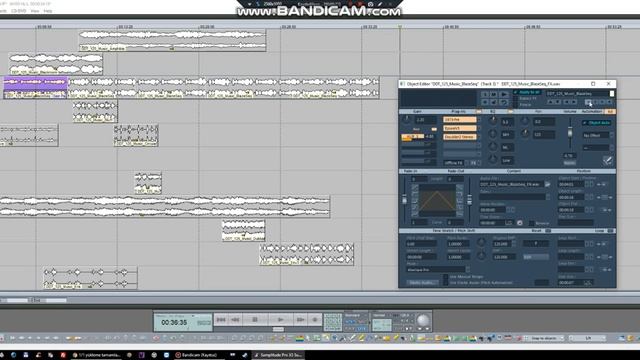Click the Fade In slider handle

click(x=404, y=200)
